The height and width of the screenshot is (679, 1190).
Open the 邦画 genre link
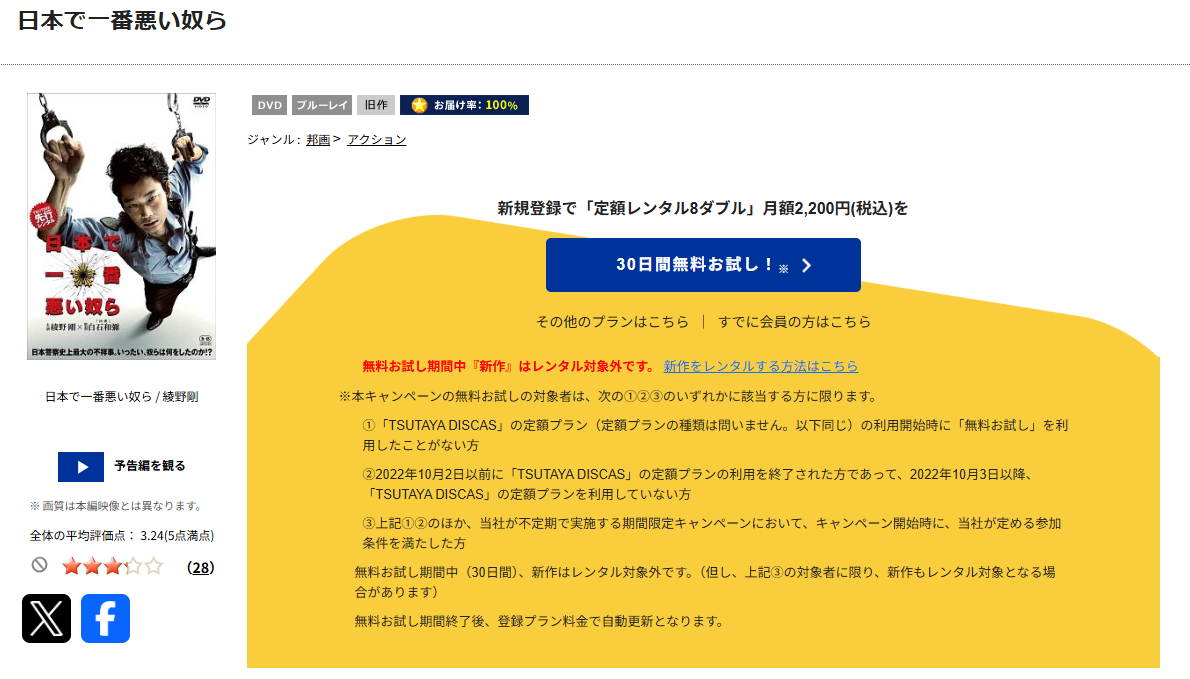point(318,140)
